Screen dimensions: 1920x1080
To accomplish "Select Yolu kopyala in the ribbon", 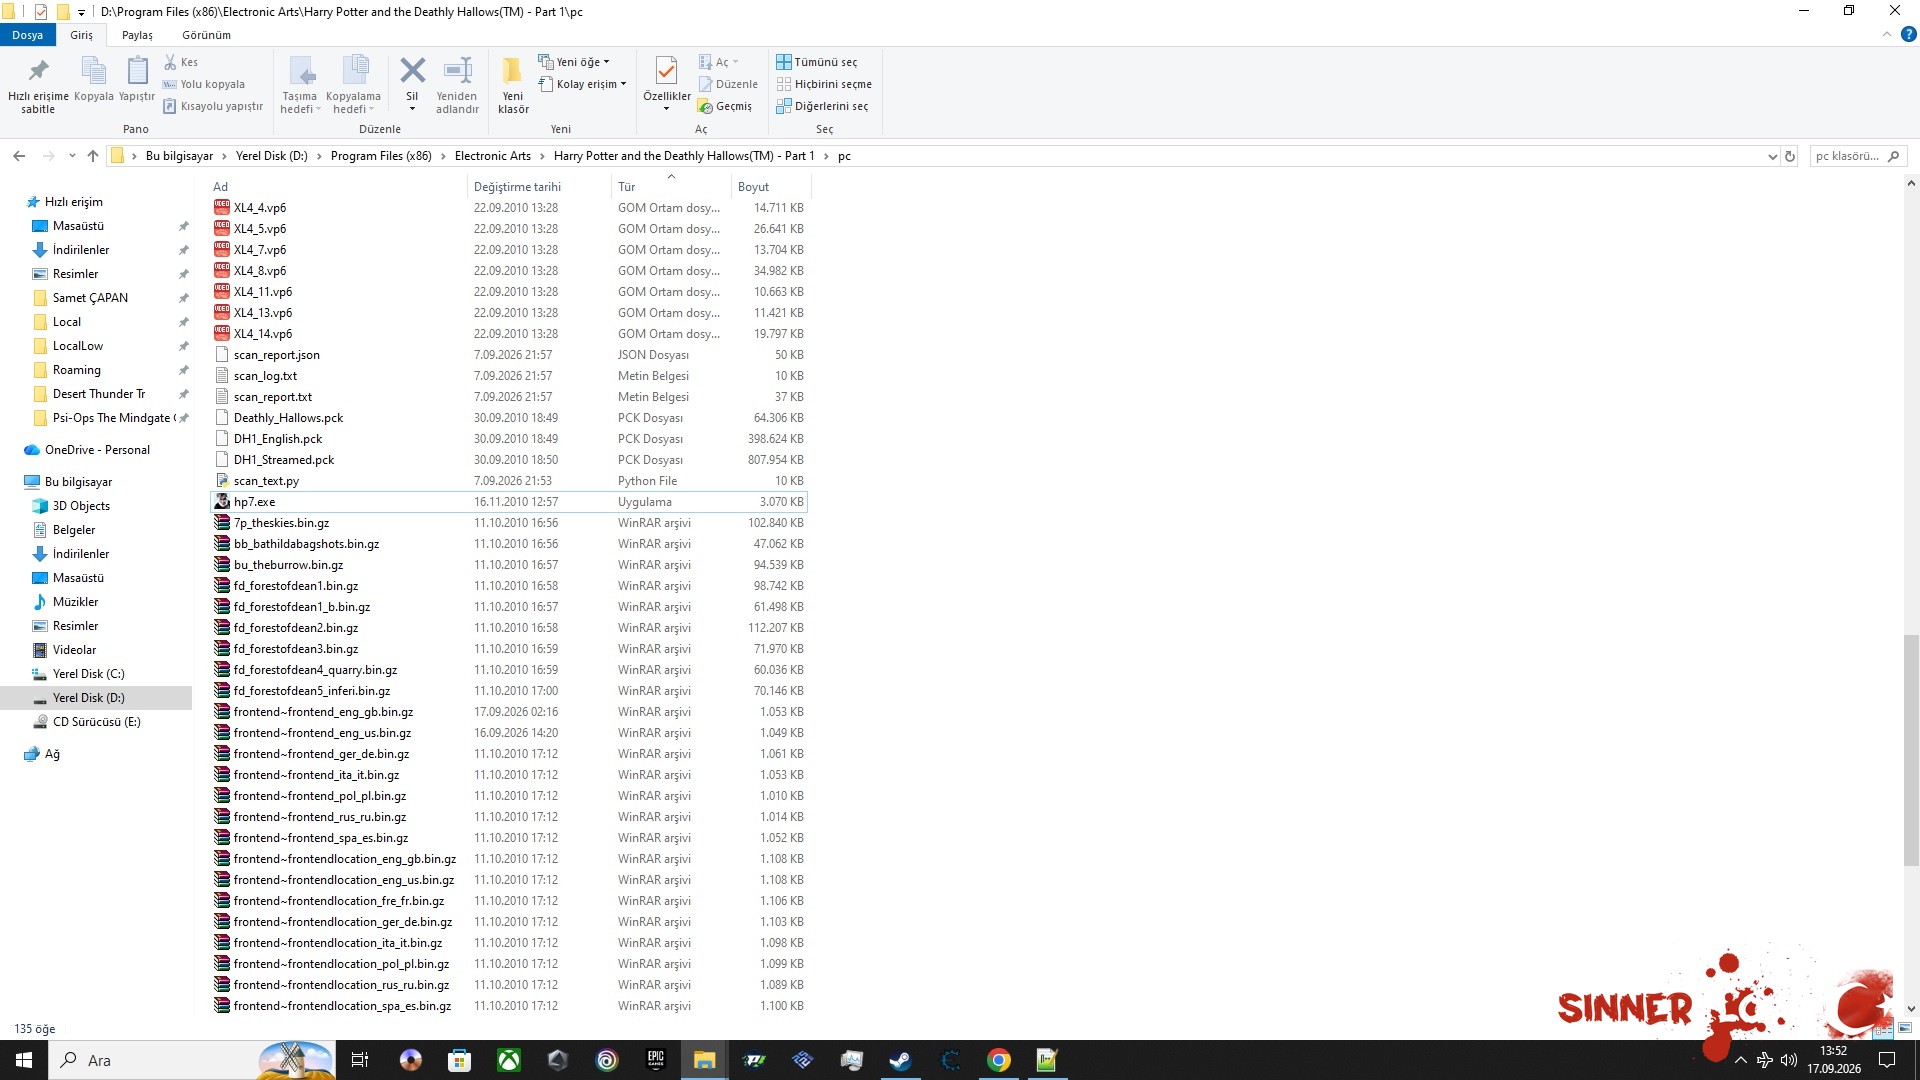I will click(x=204, y=84).
